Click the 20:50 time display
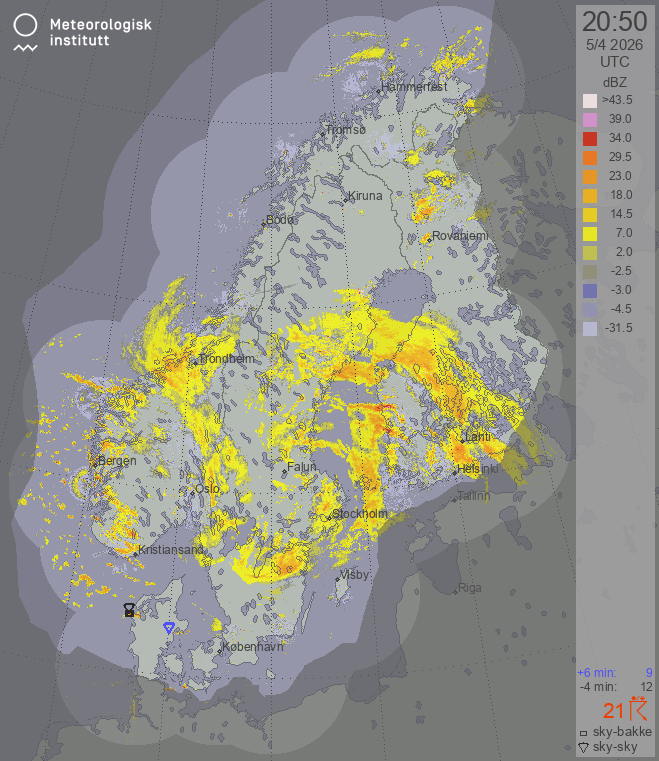This screenshot has width=659, height=761. pos(614,22)
